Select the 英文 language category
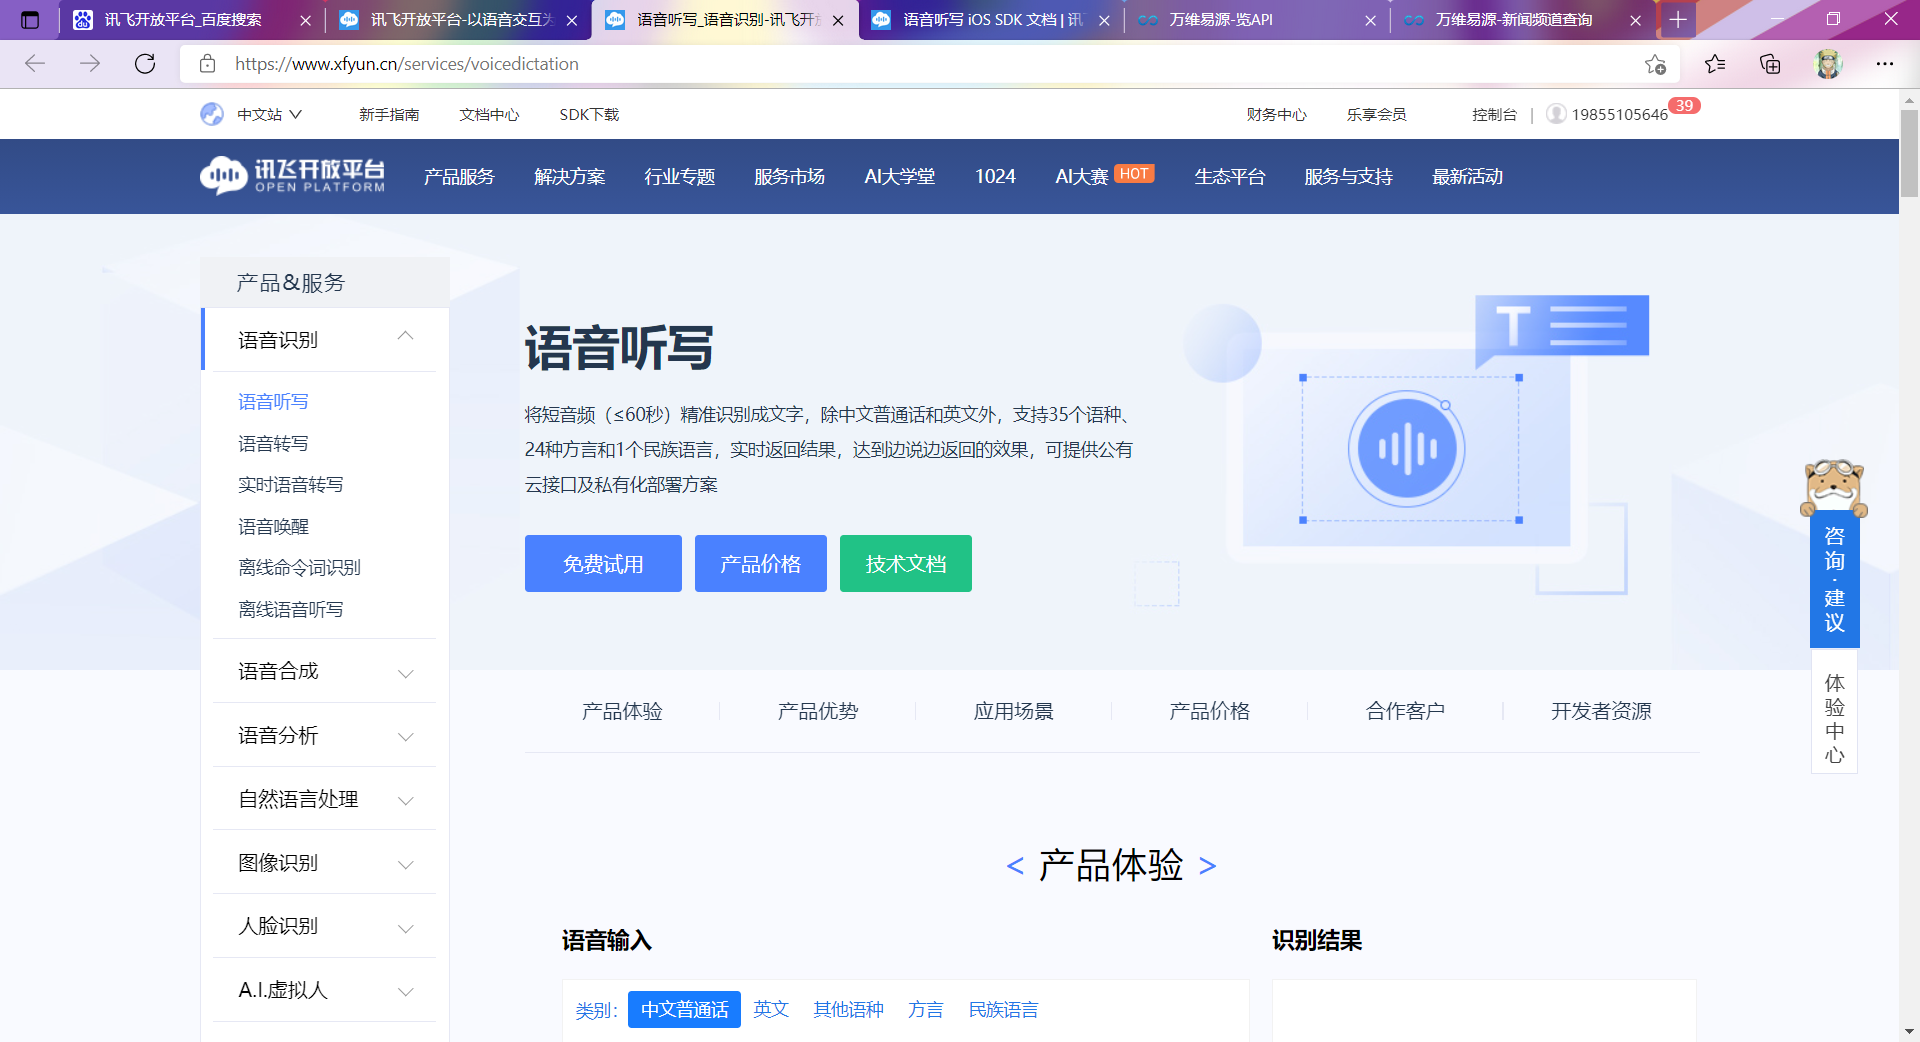 pos(771,1010)
